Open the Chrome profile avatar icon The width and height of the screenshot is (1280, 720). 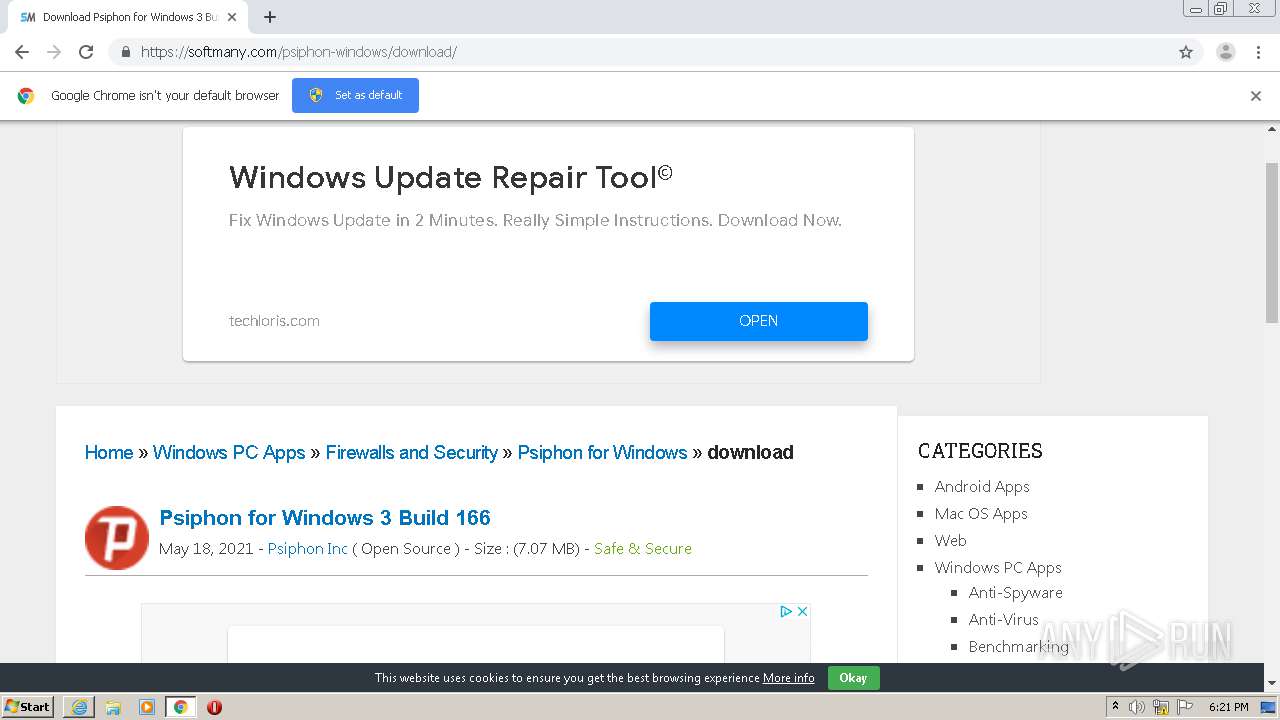pos(1225,52)
